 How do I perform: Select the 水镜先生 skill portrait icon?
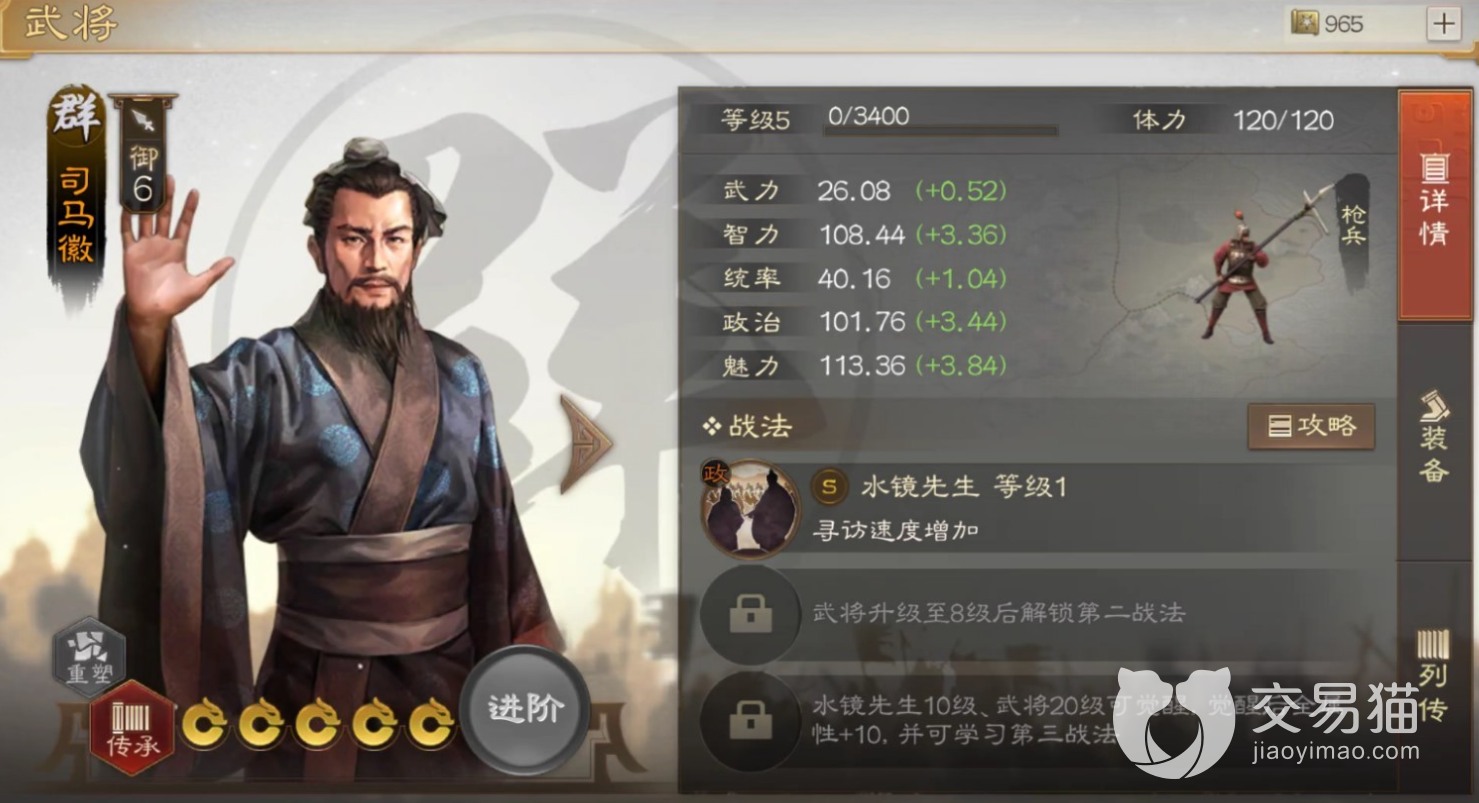coord(750,508)
